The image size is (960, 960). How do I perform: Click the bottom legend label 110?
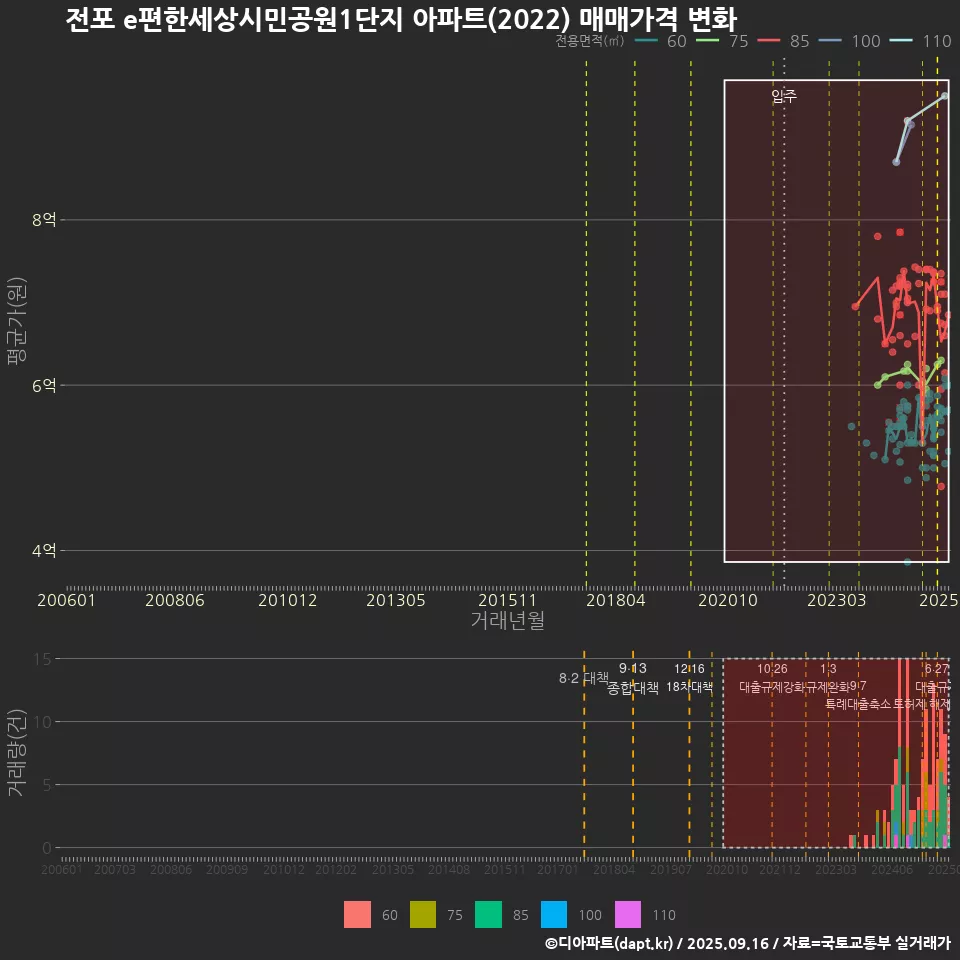pos(664,915)
